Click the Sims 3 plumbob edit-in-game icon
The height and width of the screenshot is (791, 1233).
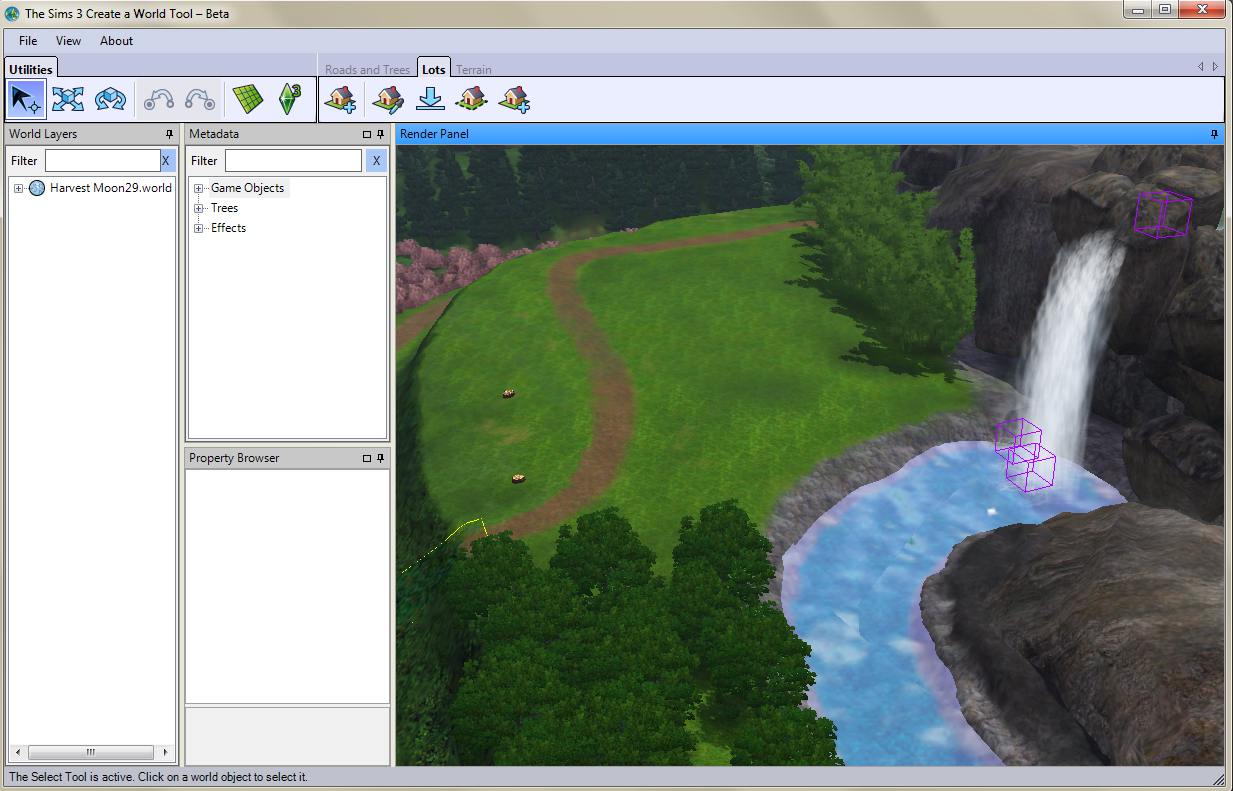pyautogui.click(x=290, y=99)
